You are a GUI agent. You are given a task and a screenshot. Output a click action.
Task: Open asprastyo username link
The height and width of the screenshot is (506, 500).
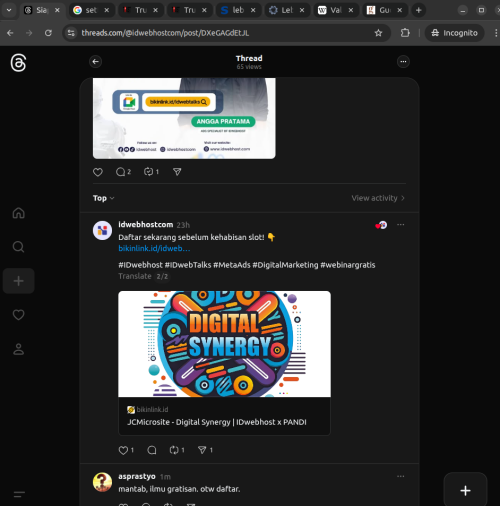137,476
